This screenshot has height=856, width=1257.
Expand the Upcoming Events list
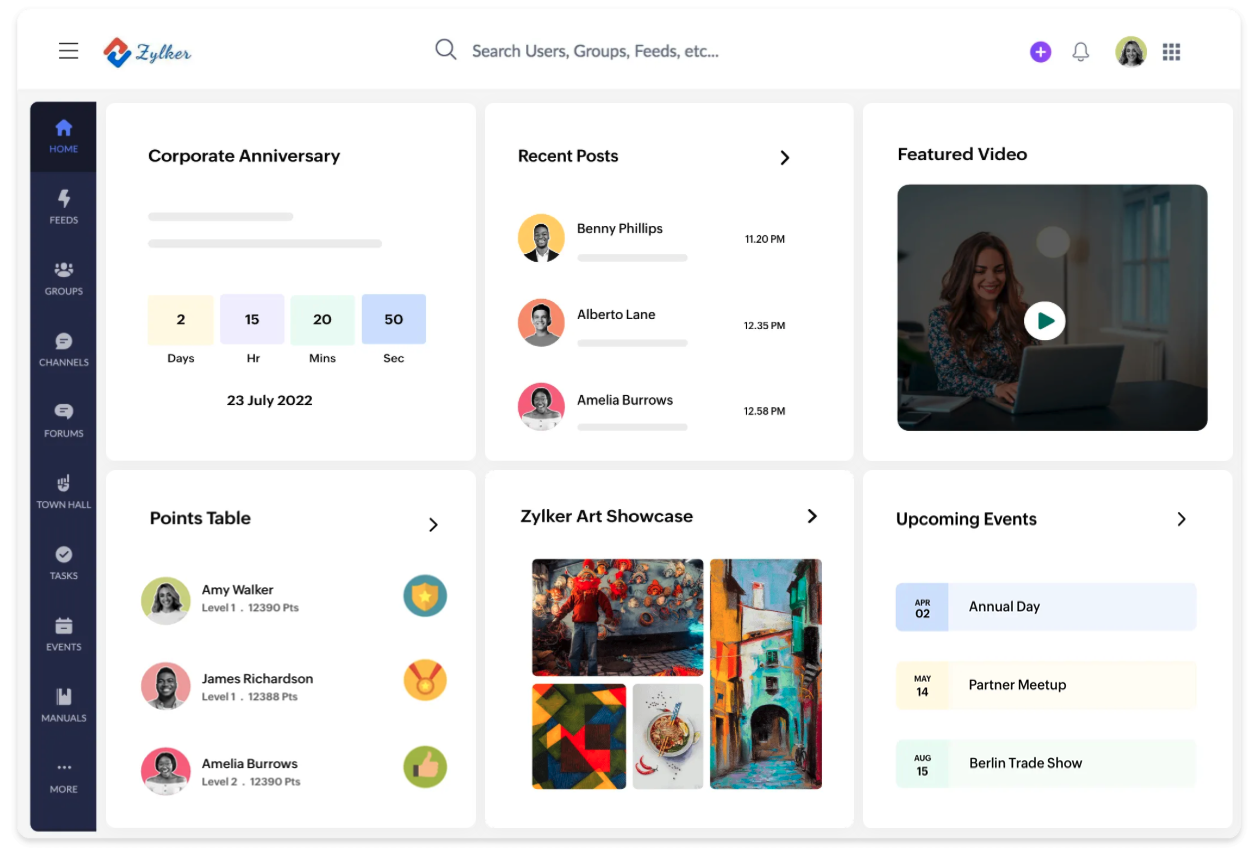1181,519
